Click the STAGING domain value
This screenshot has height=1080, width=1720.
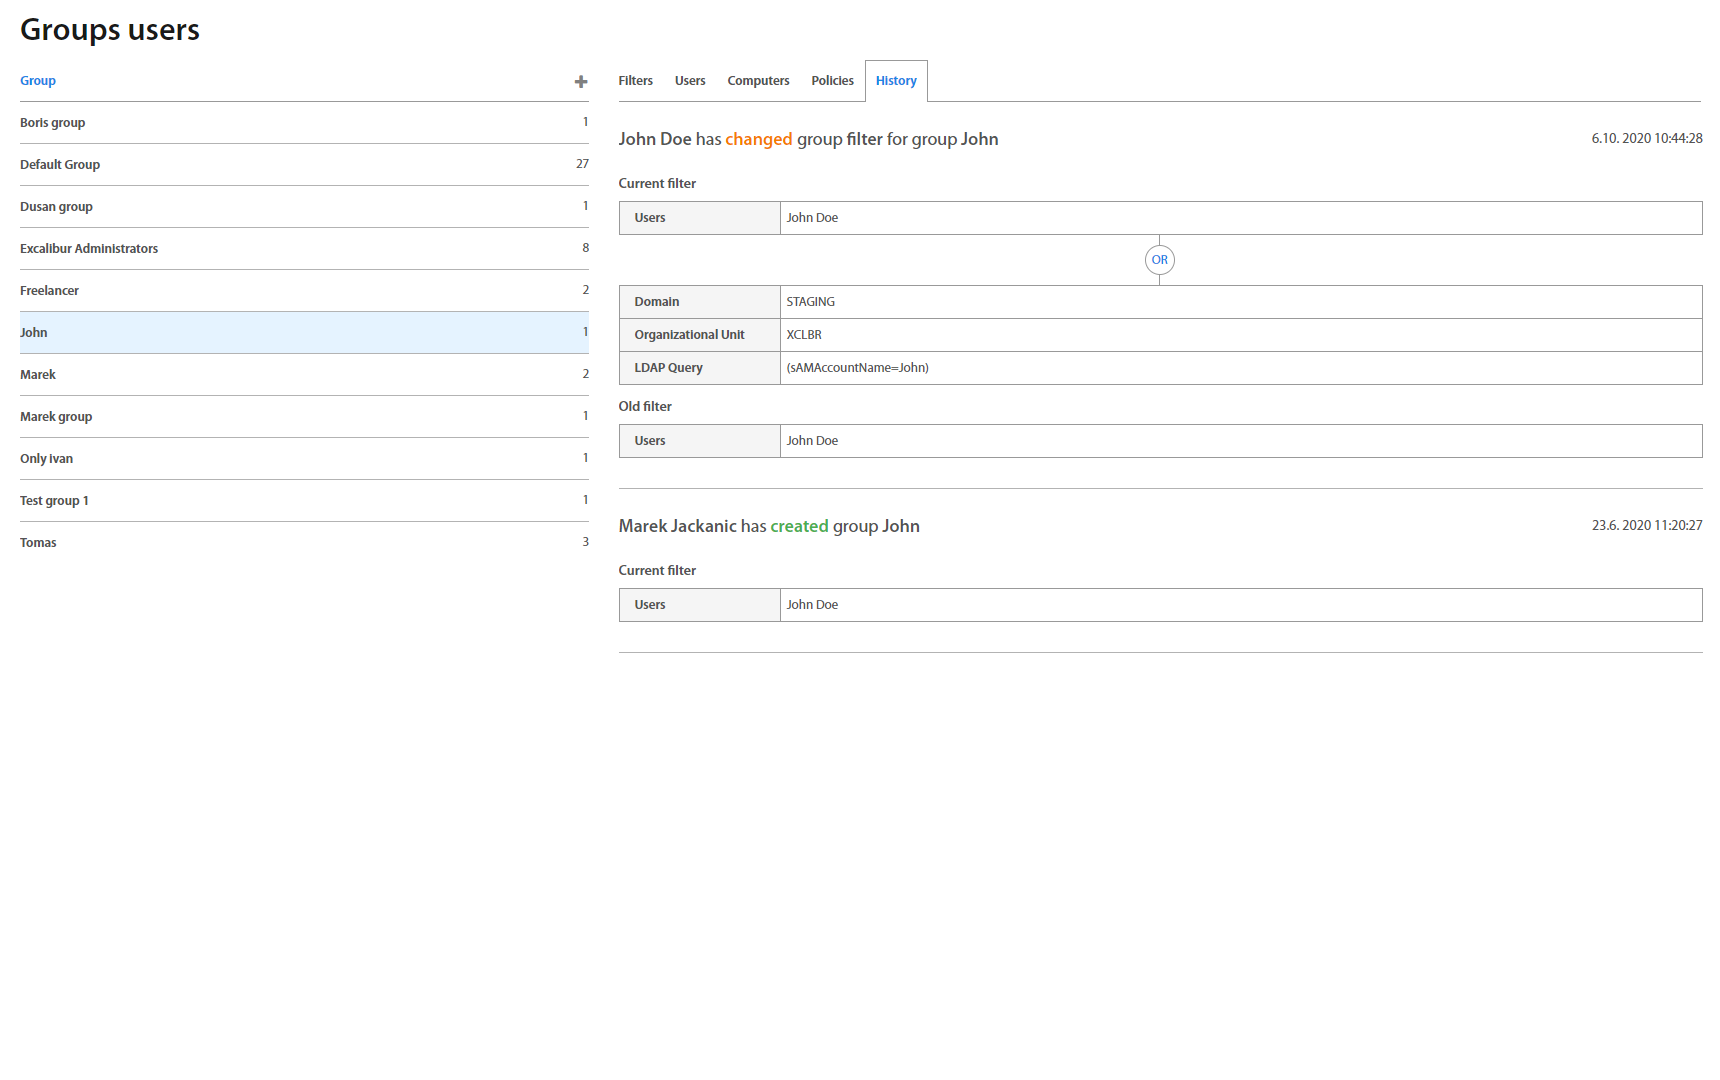(810, 302)
